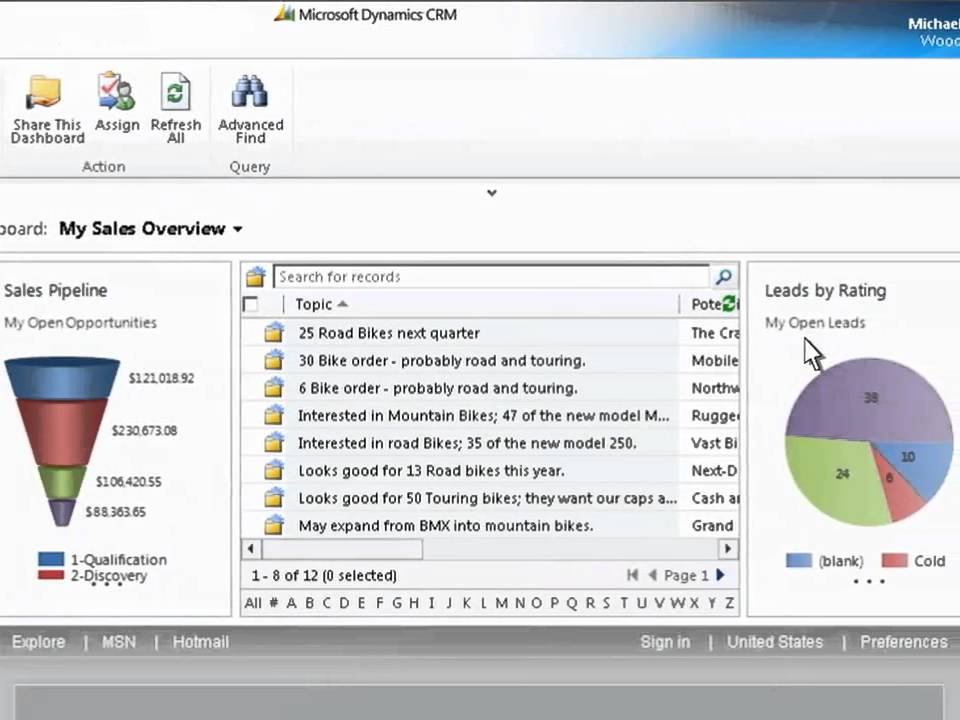This screenshot has width=960, height=720.
Task: Click the green refresh icon in grid header
Action: [x=729, y=302]
